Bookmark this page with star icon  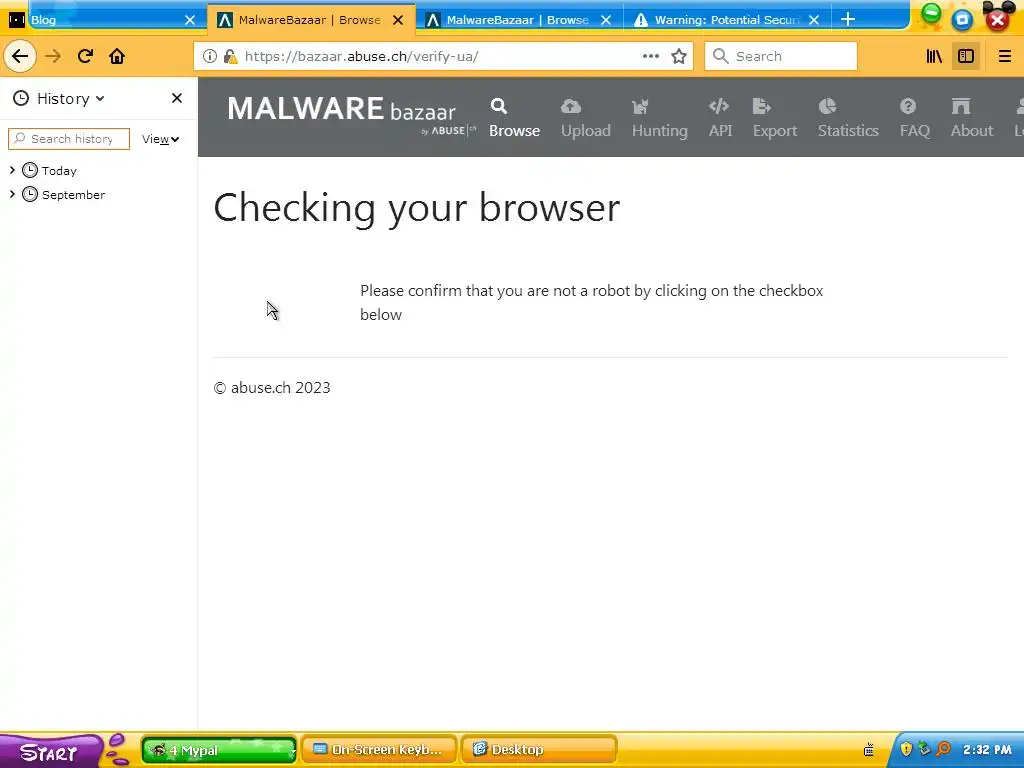coord(679,56)
